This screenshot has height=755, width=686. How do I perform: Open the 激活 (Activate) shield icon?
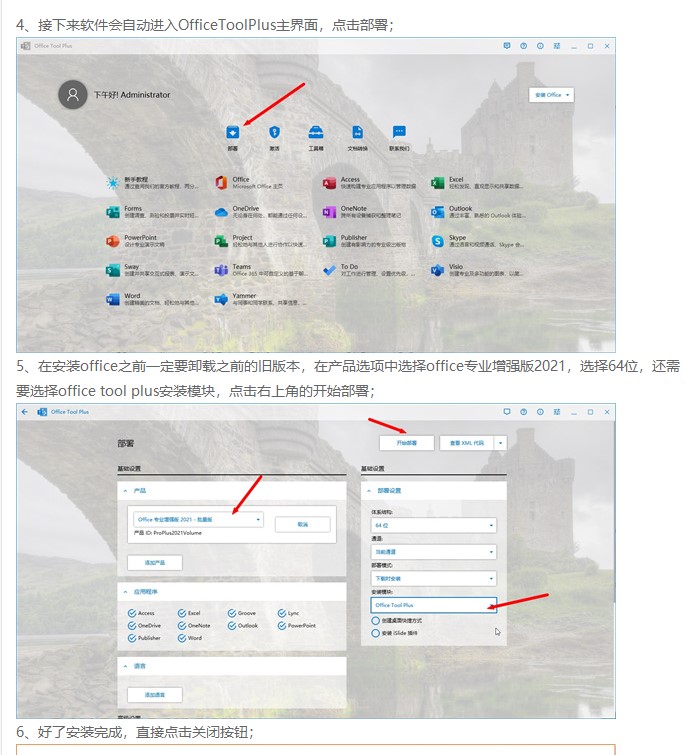274,132
